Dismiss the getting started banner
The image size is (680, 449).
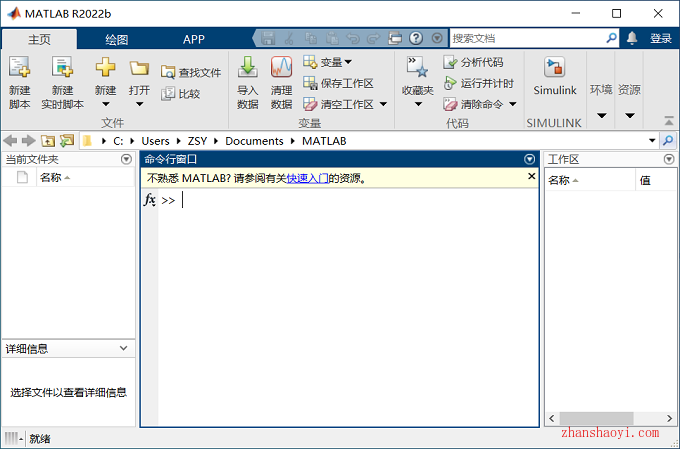point(531,176)
